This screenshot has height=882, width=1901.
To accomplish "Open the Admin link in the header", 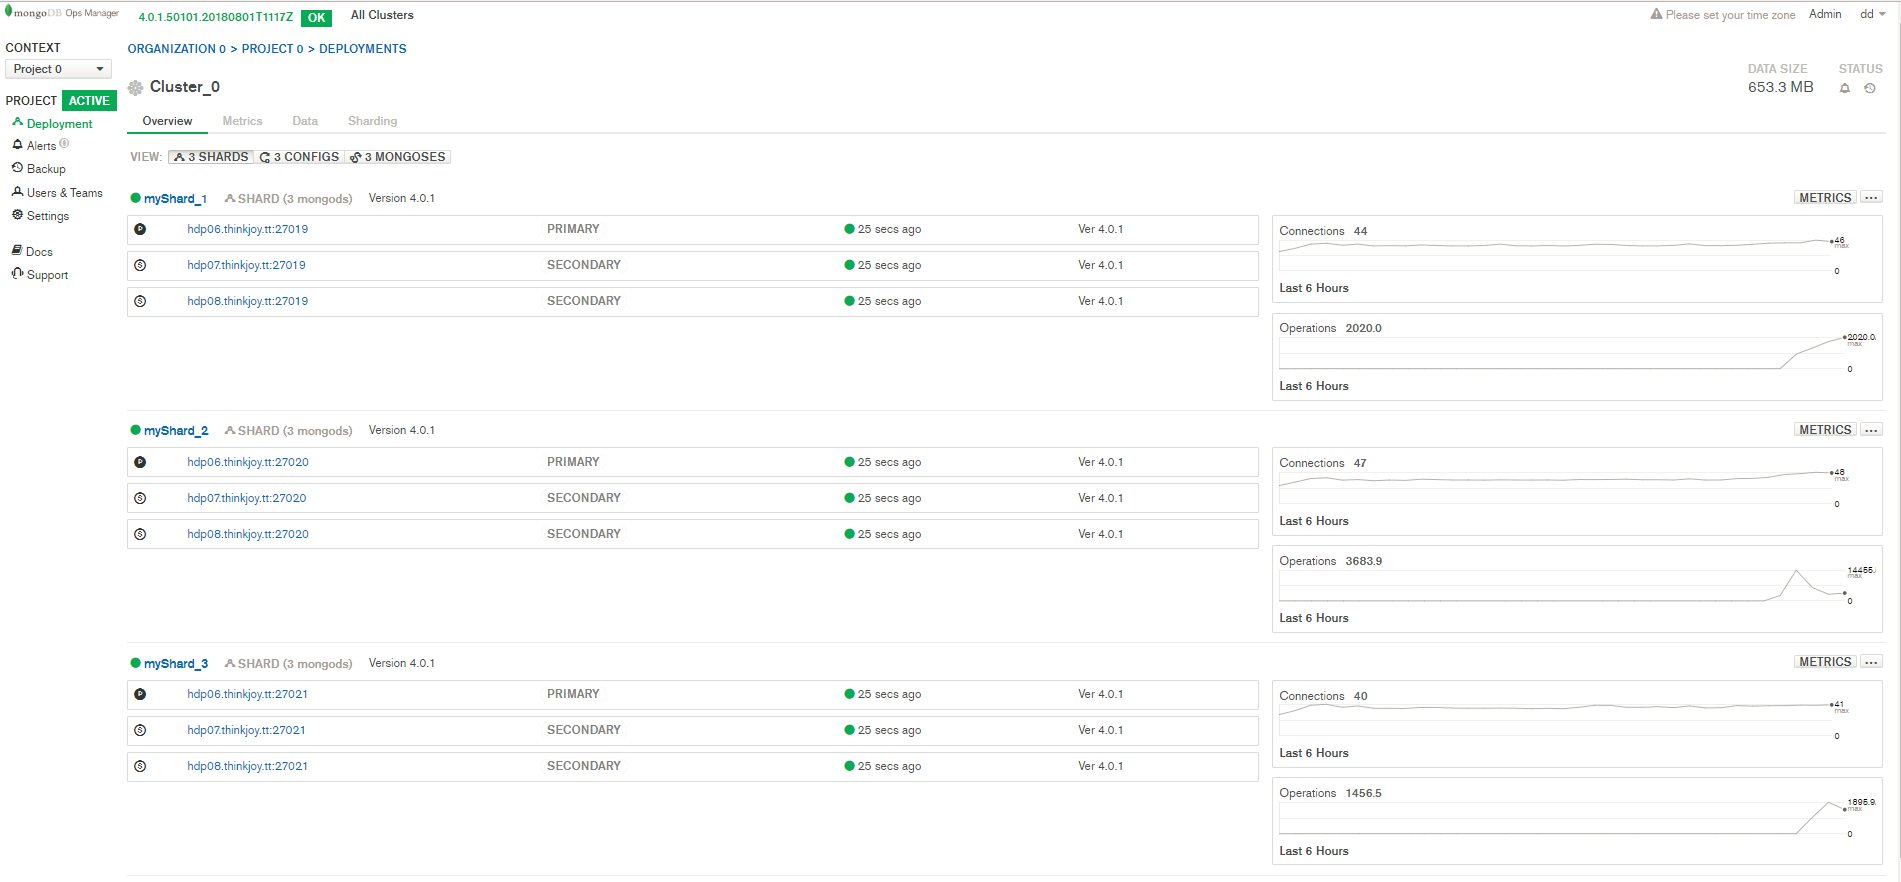I will 1825,14.
